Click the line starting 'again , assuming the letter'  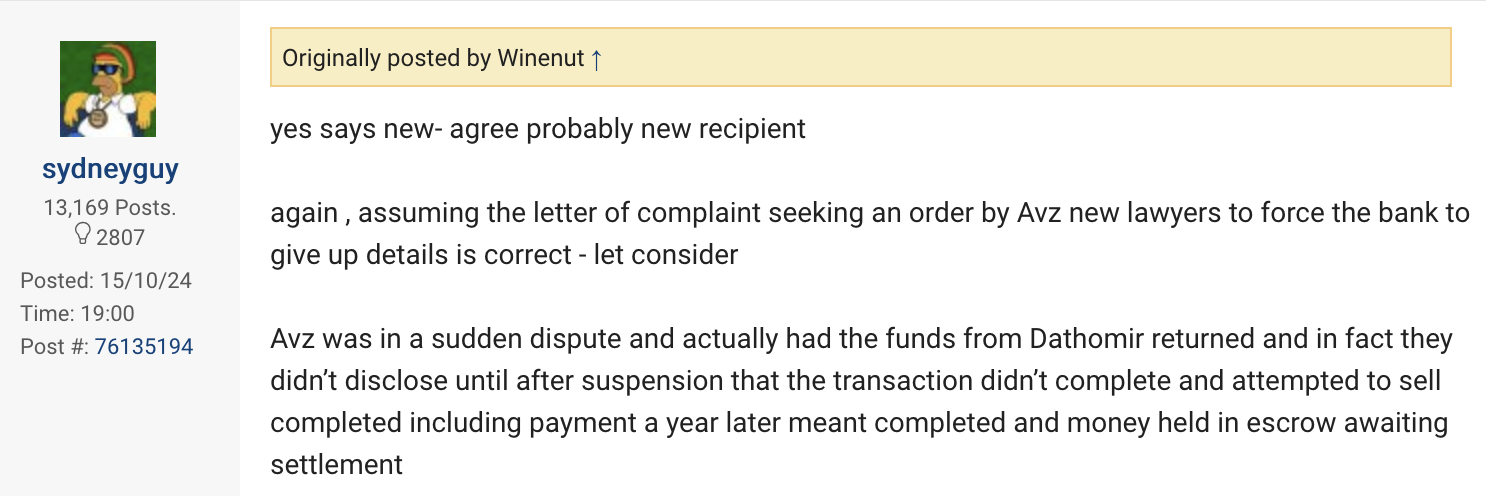[x=870, y=214]
